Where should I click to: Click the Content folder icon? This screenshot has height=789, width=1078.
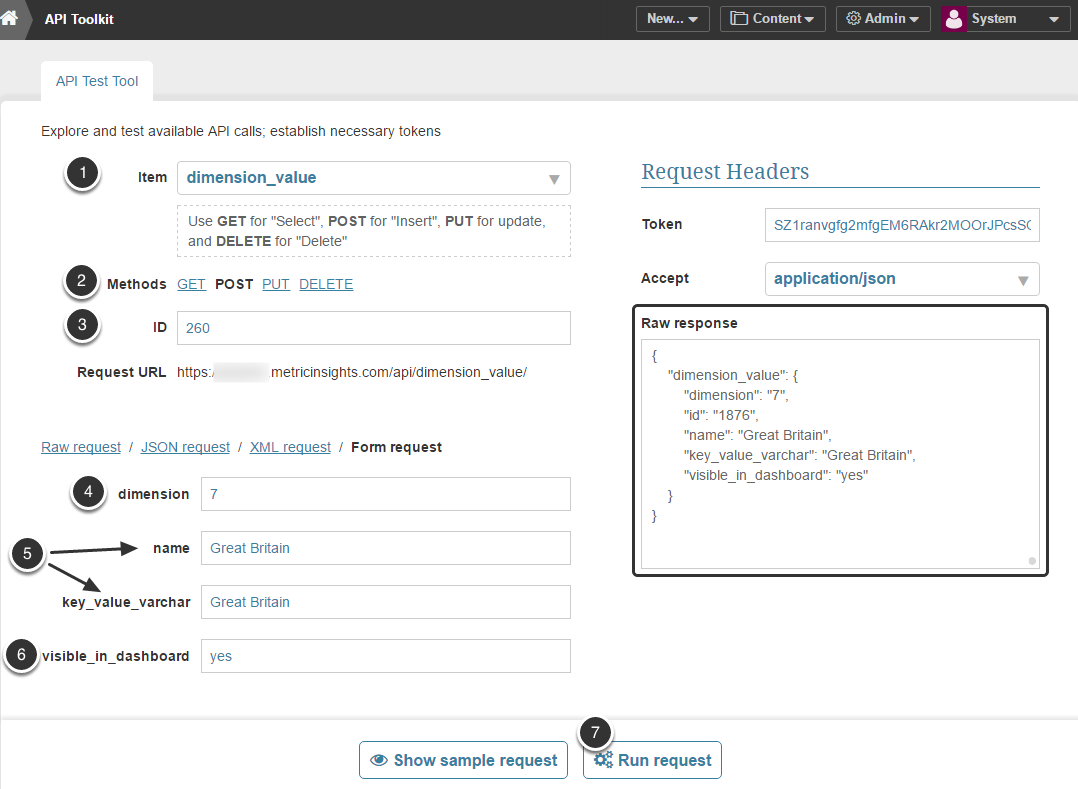(x=739, y=19)
